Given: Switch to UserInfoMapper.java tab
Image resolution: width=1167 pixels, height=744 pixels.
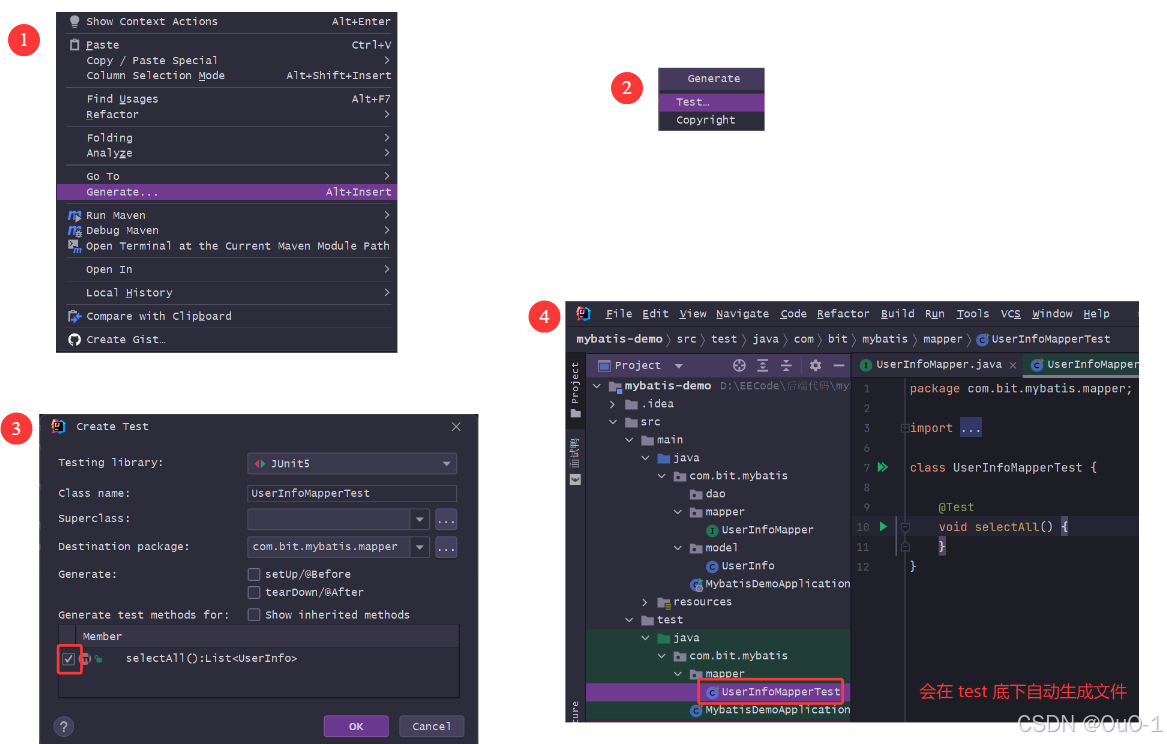Looking at the screenshot, I should point(939,365).
